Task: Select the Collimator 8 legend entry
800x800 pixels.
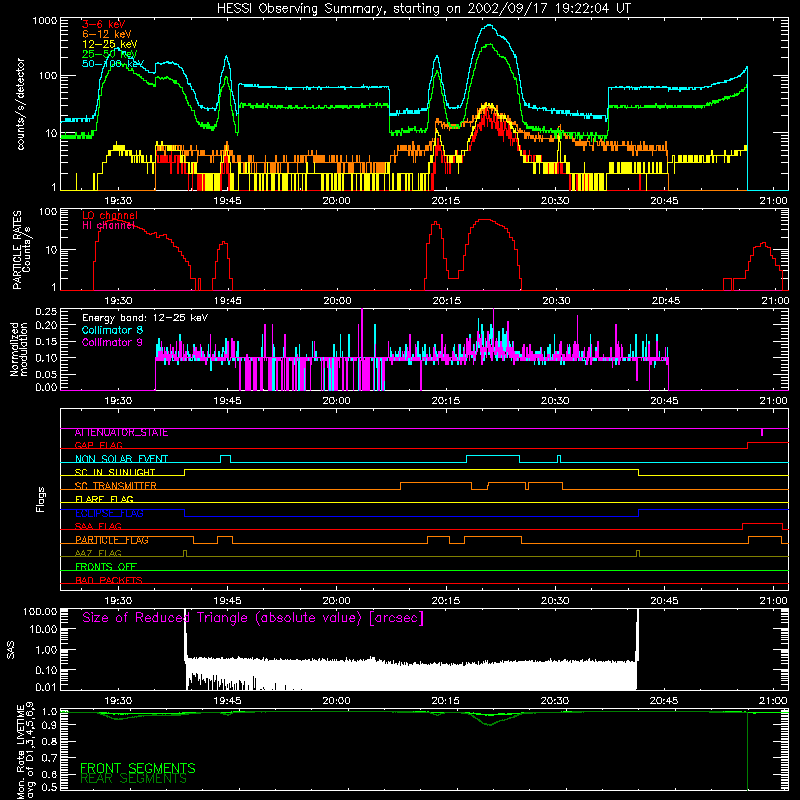Action: point(112,330)
